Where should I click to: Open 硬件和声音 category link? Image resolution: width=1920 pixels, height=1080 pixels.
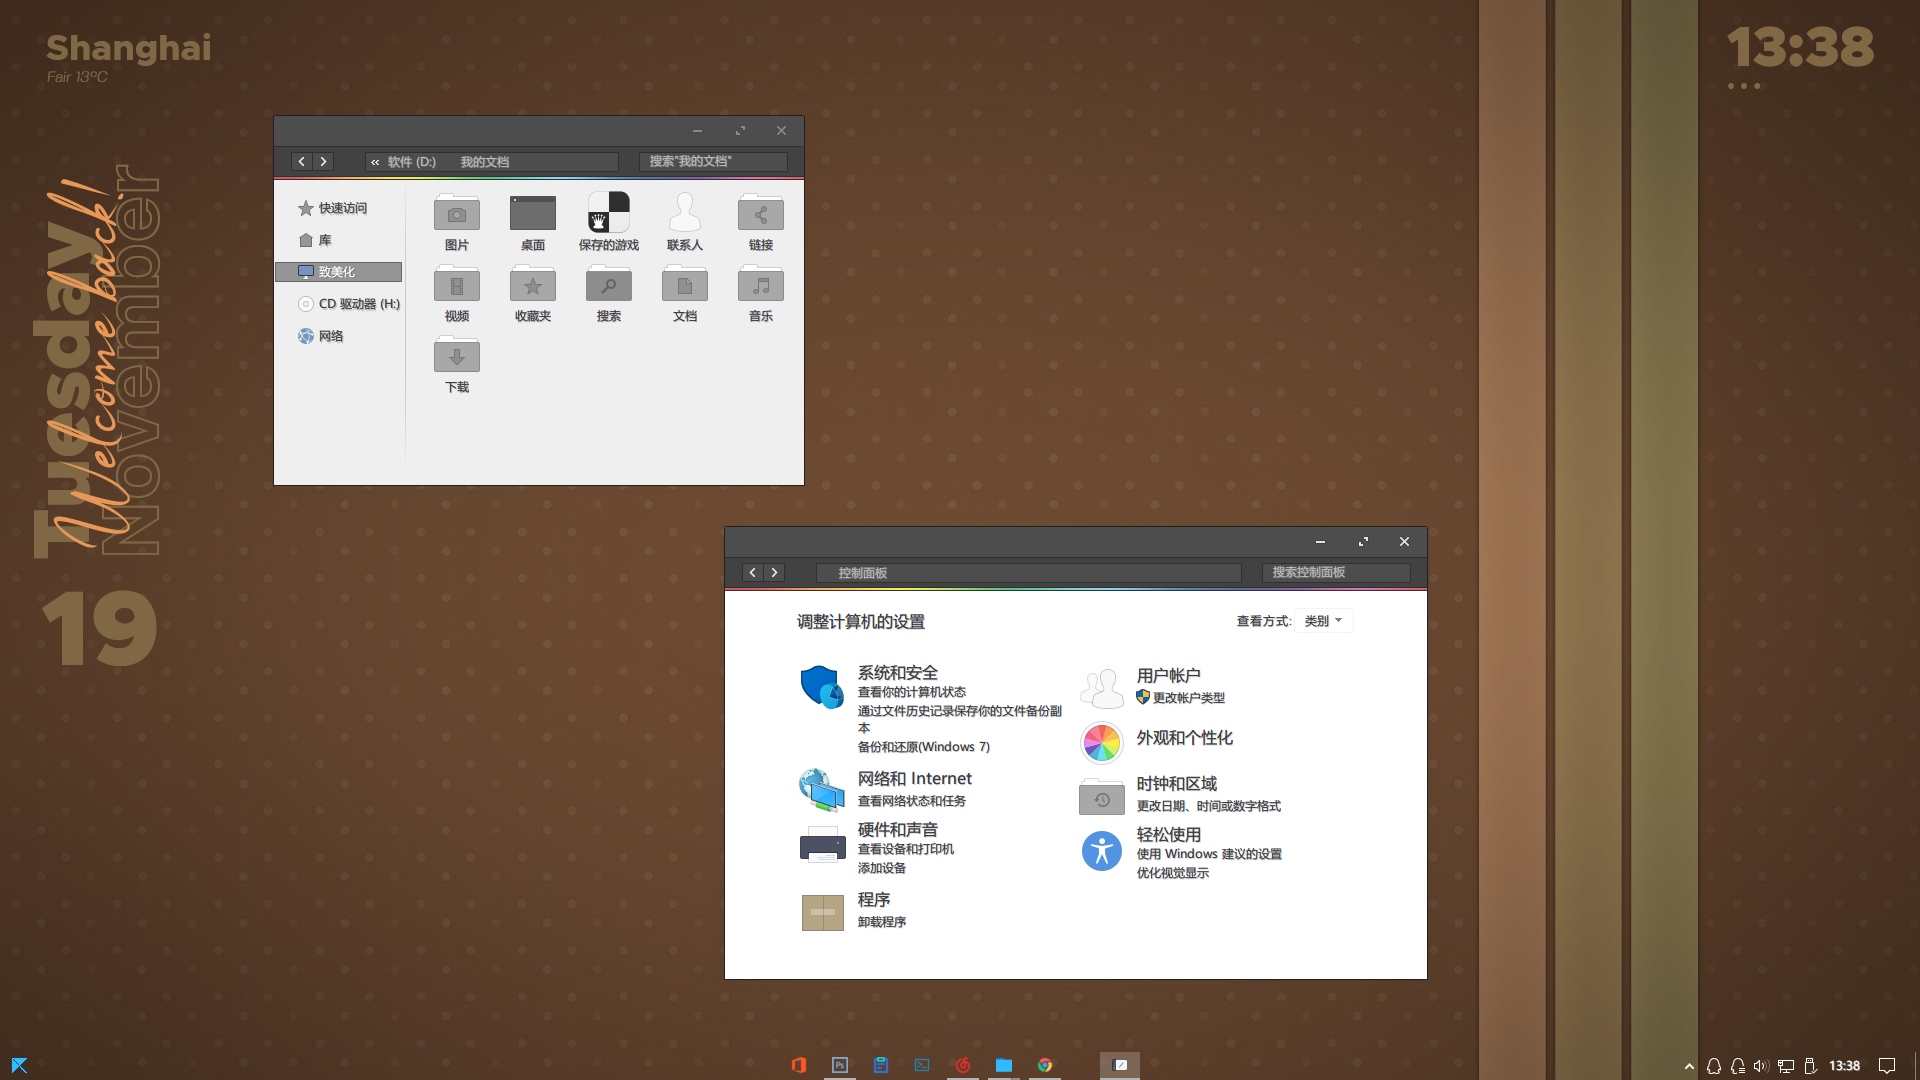click(x=897, y=830)
